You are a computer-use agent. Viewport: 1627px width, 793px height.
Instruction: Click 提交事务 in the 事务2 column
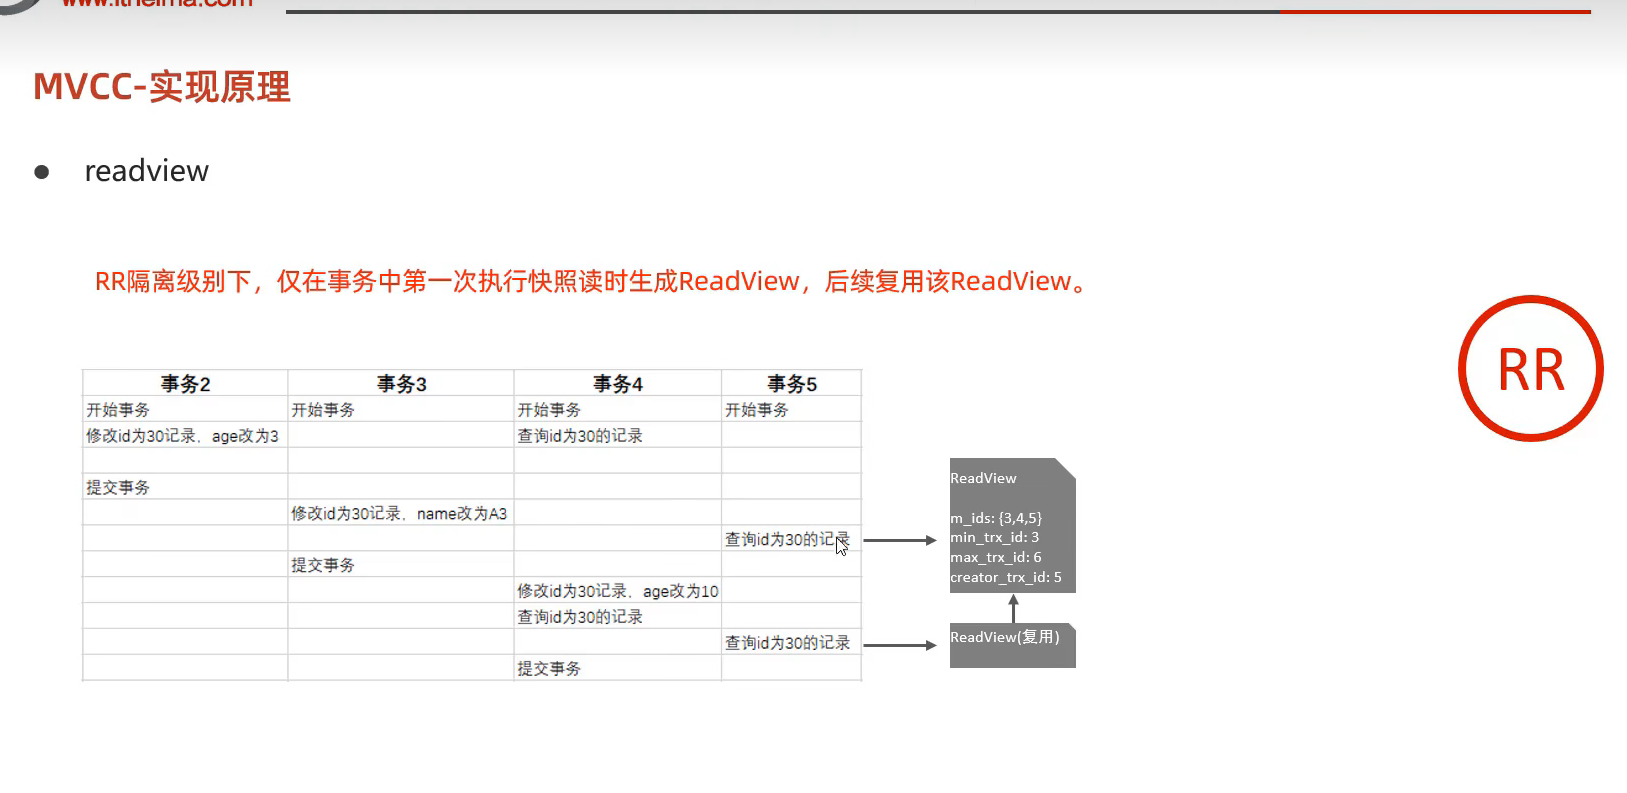click(x=118, y=487)
